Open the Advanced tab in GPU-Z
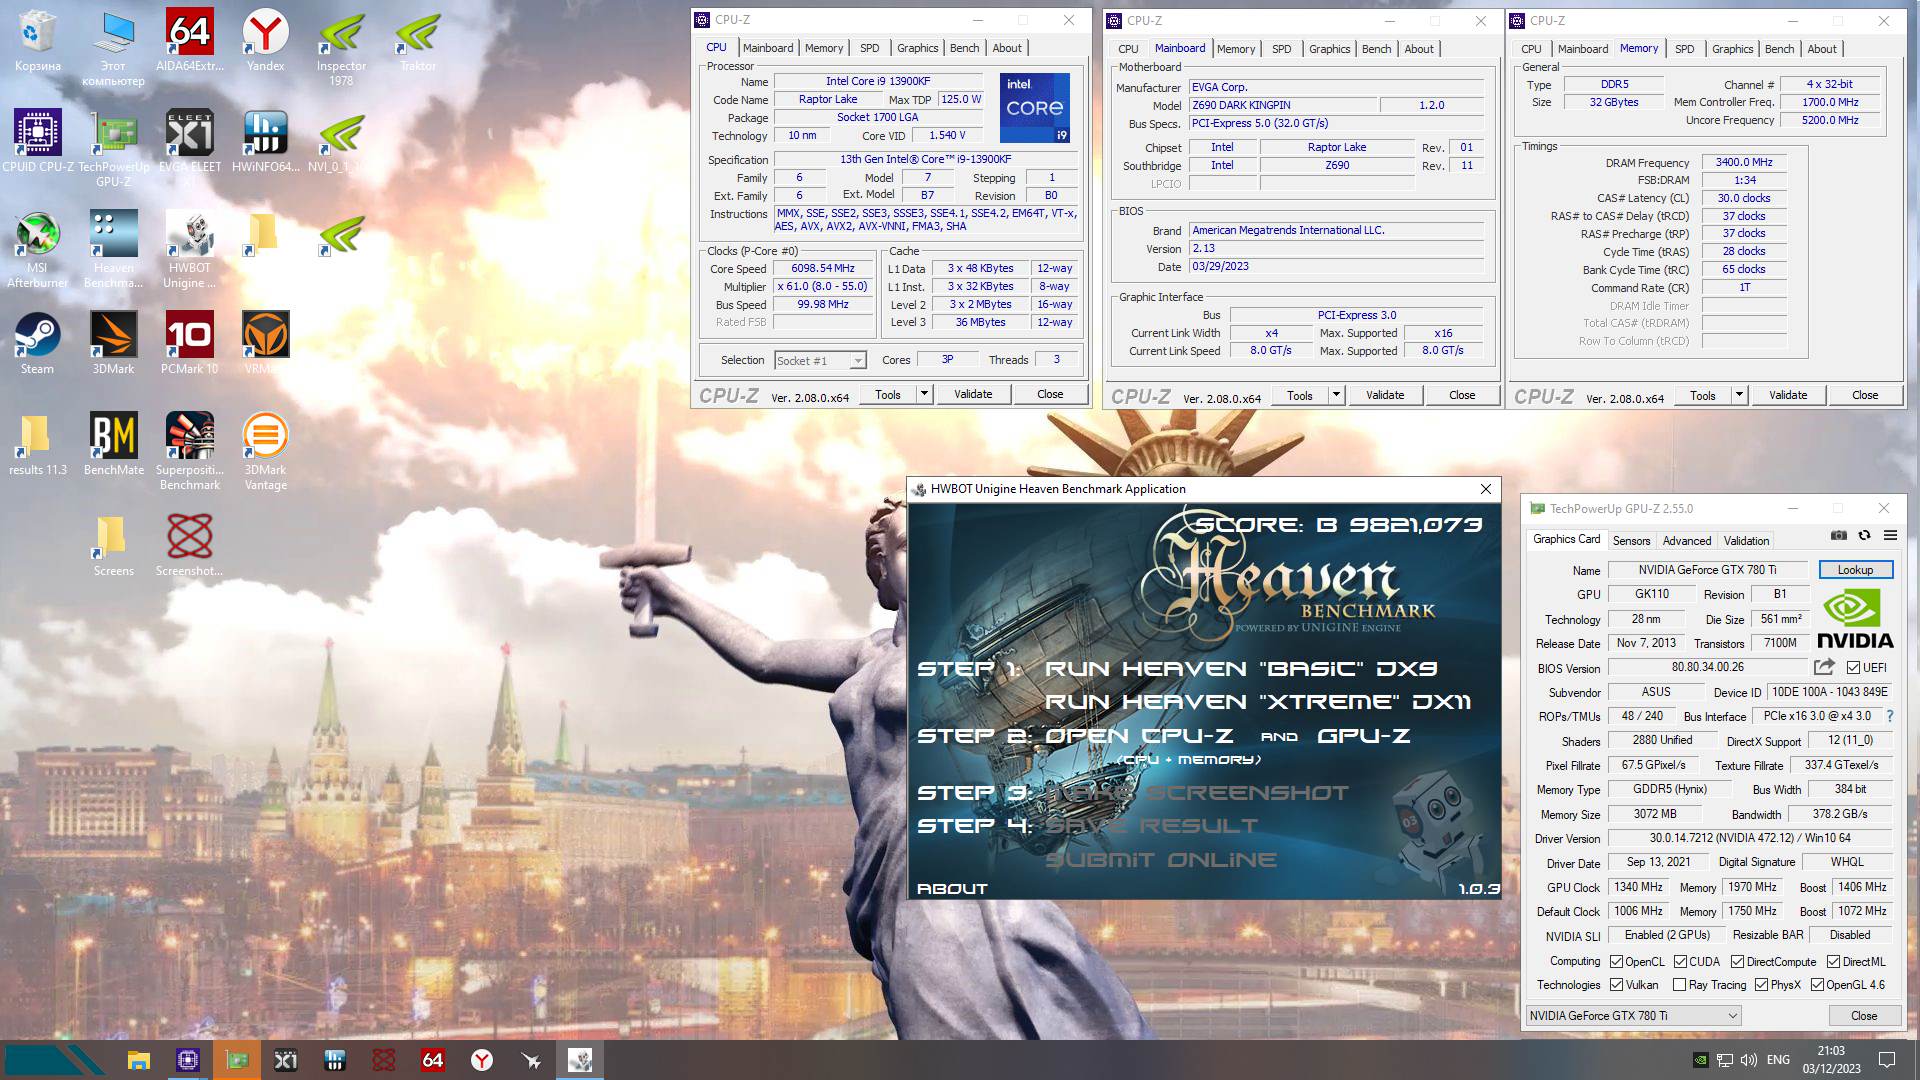 pos(1687,540)
